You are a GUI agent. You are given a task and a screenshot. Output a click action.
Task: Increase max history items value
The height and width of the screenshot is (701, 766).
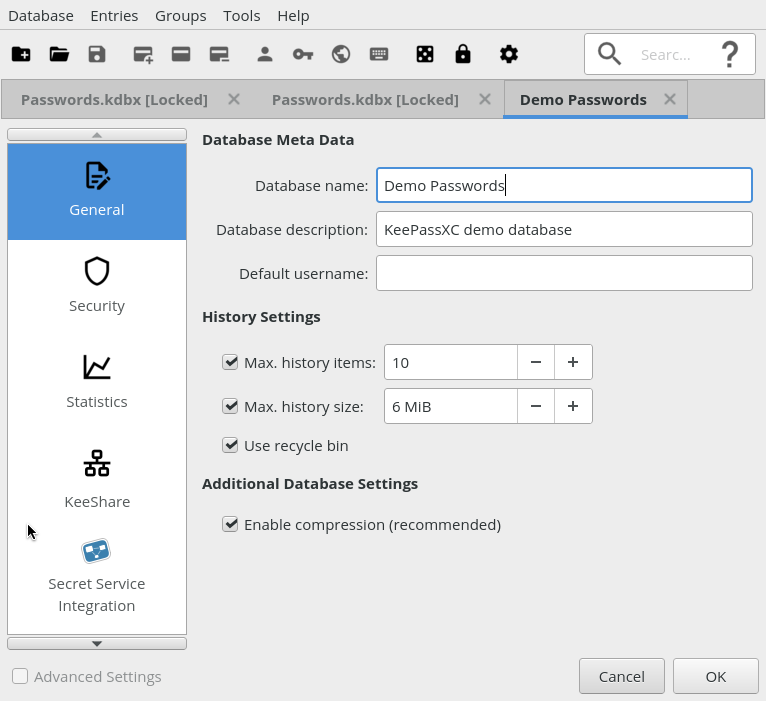point(573,362)
